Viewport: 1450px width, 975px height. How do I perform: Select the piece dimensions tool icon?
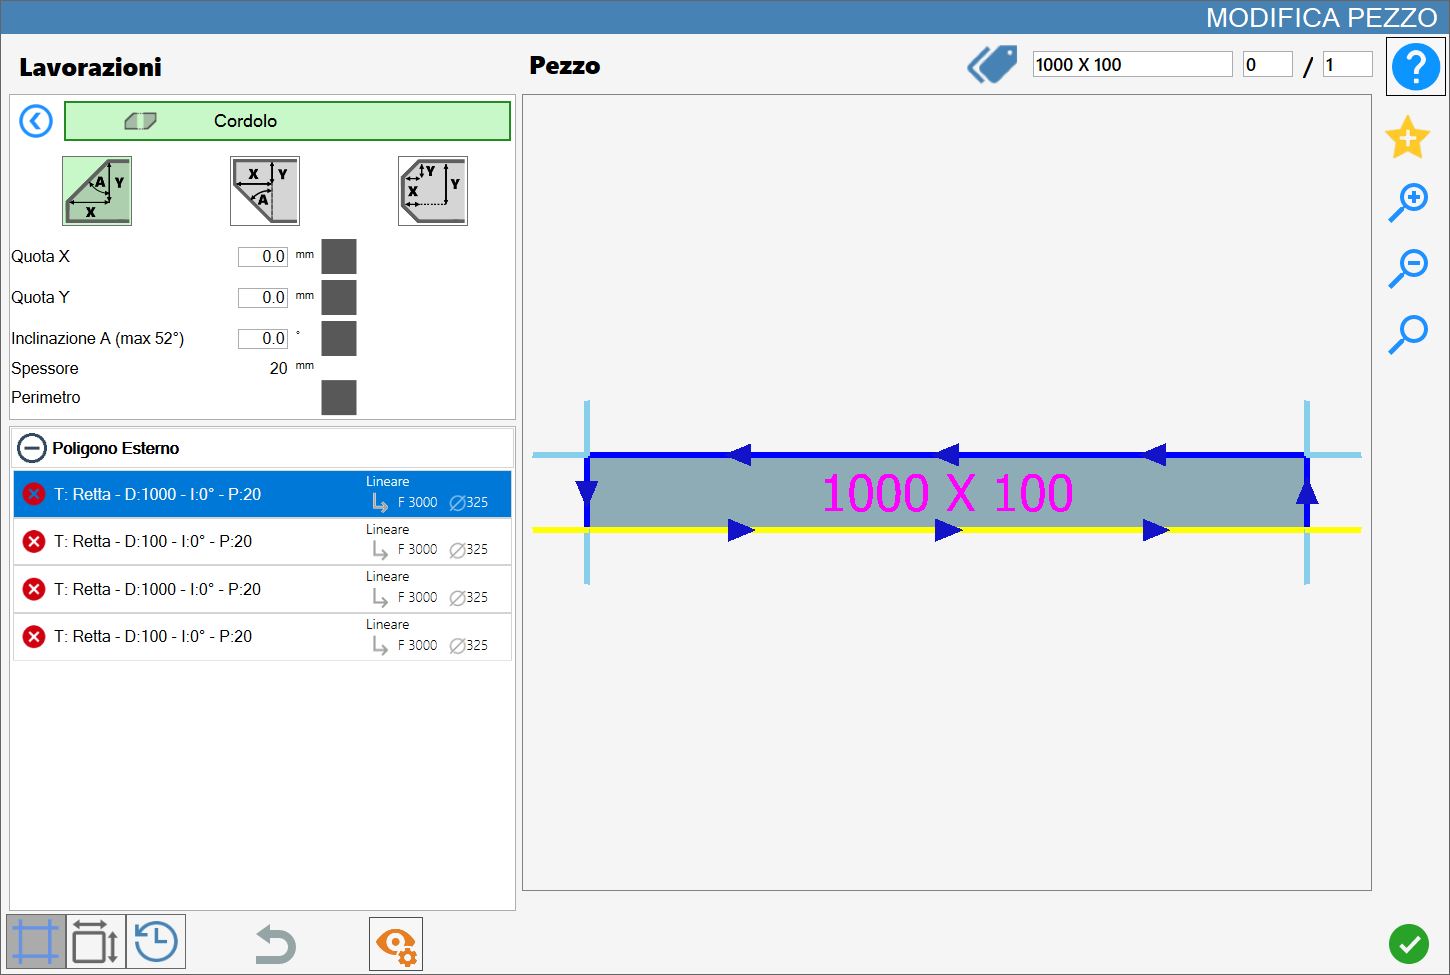[x=96, y=942]
